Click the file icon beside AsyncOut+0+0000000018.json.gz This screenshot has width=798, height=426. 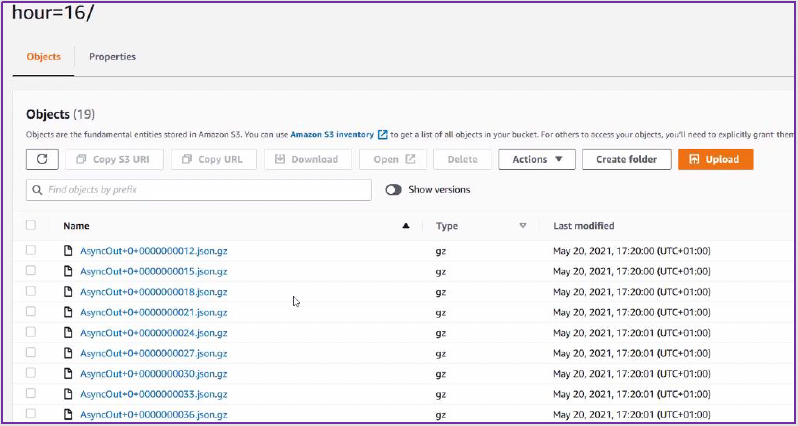(68, 291)
